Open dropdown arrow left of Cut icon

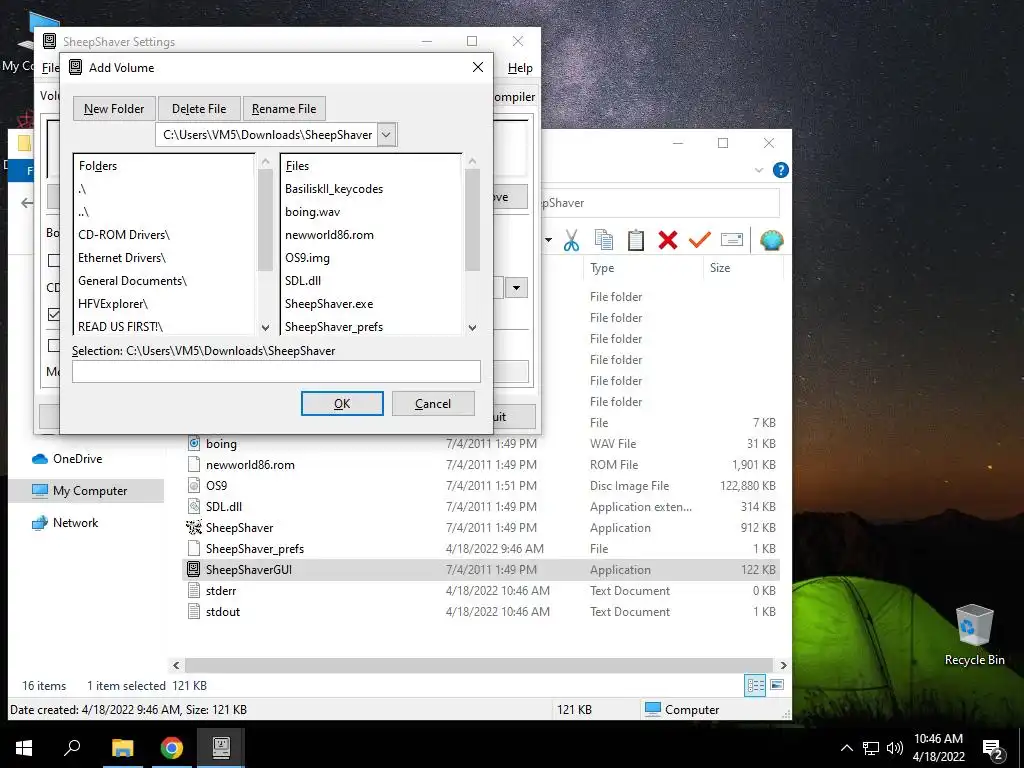[549, 240]
